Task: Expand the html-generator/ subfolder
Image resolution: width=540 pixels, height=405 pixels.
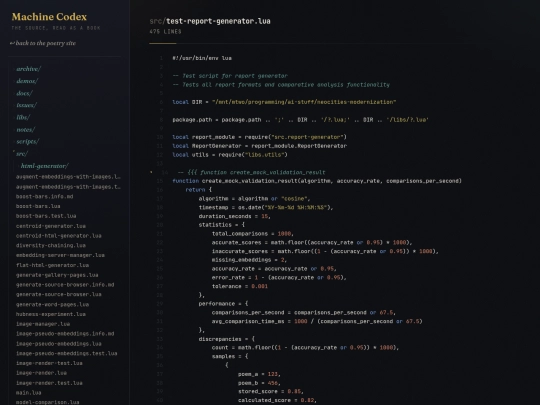Action: click(45, 166)
